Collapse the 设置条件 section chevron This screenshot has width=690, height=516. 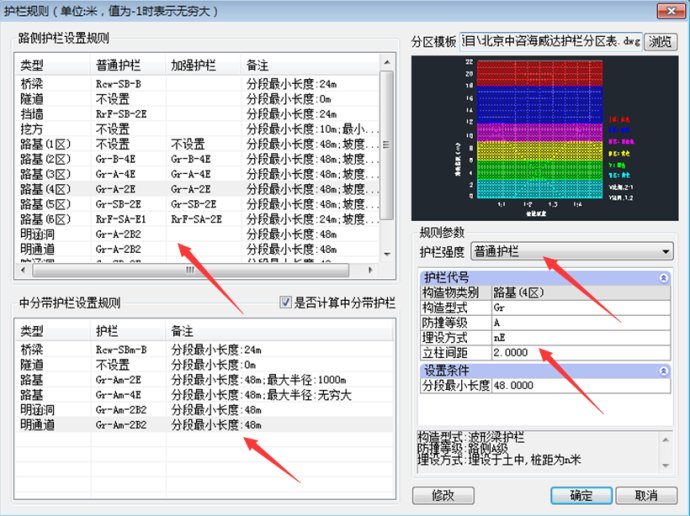[662, 371]
